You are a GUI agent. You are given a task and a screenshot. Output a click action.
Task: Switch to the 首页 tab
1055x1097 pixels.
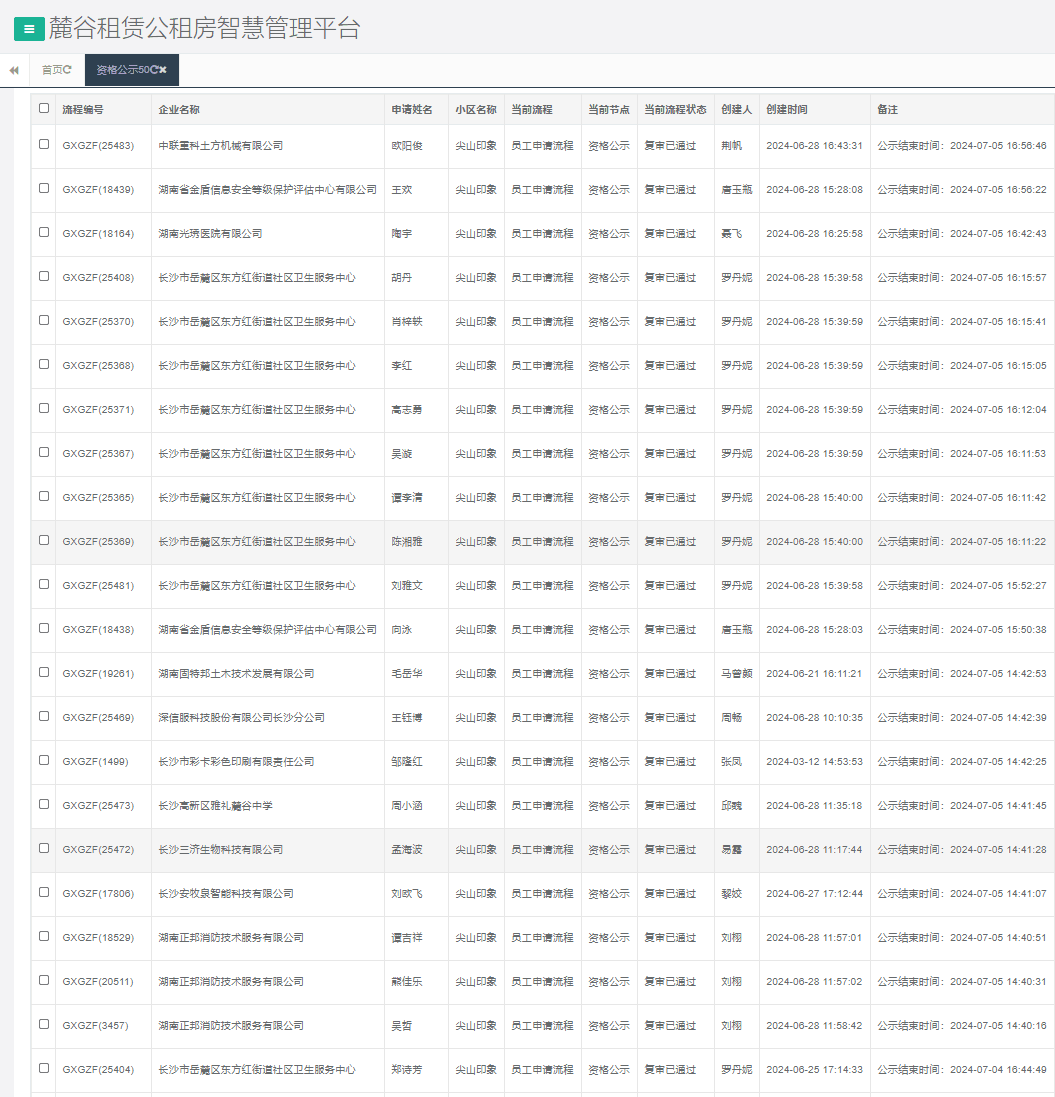coord(51,70)
